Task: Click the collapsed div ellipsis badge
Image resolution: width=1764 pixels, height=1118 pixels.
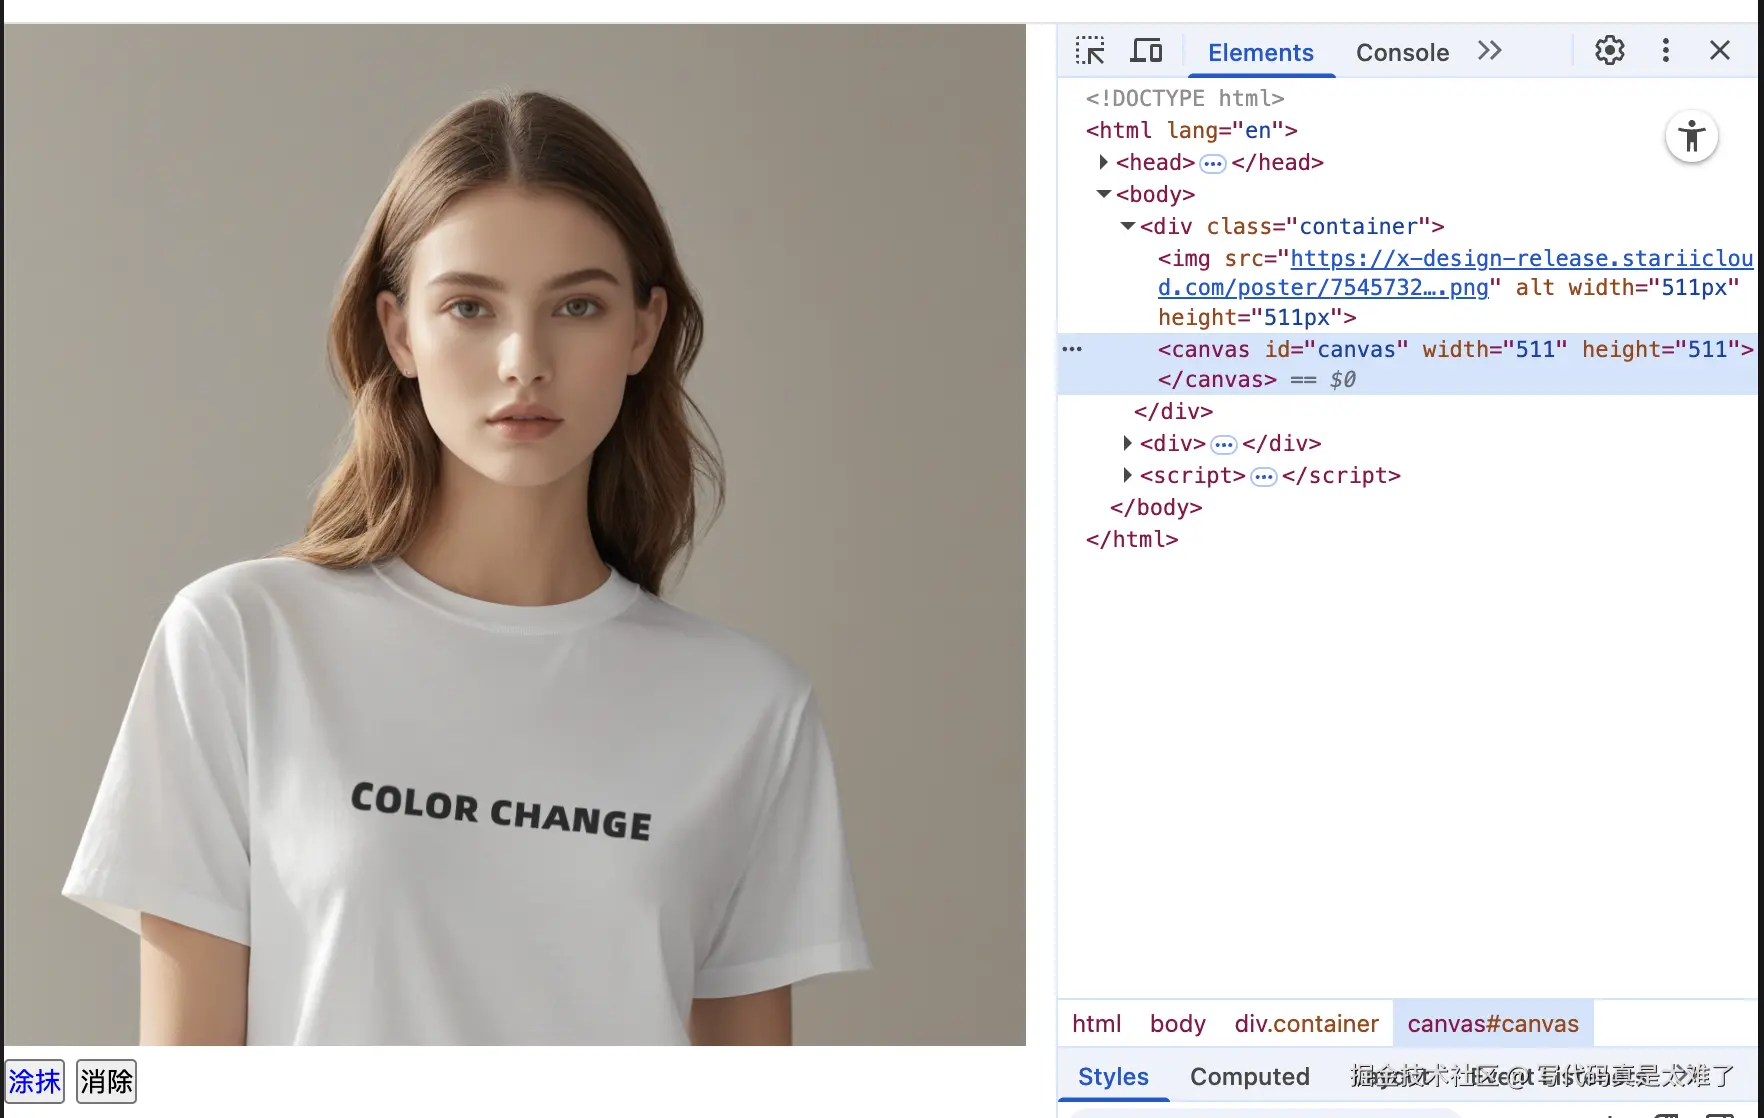Action: pos(1224,444)
